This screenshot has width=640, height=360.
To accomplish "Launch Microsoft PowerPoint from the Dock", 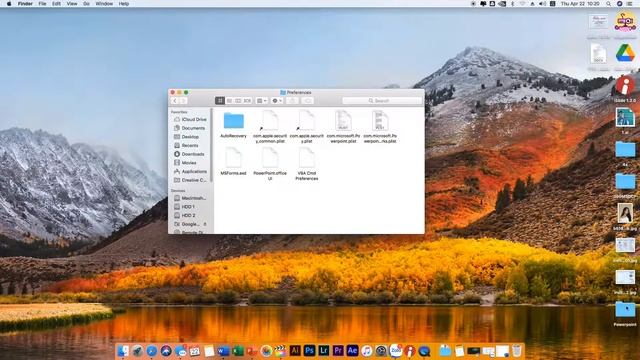I will click(x=252, y=351).
